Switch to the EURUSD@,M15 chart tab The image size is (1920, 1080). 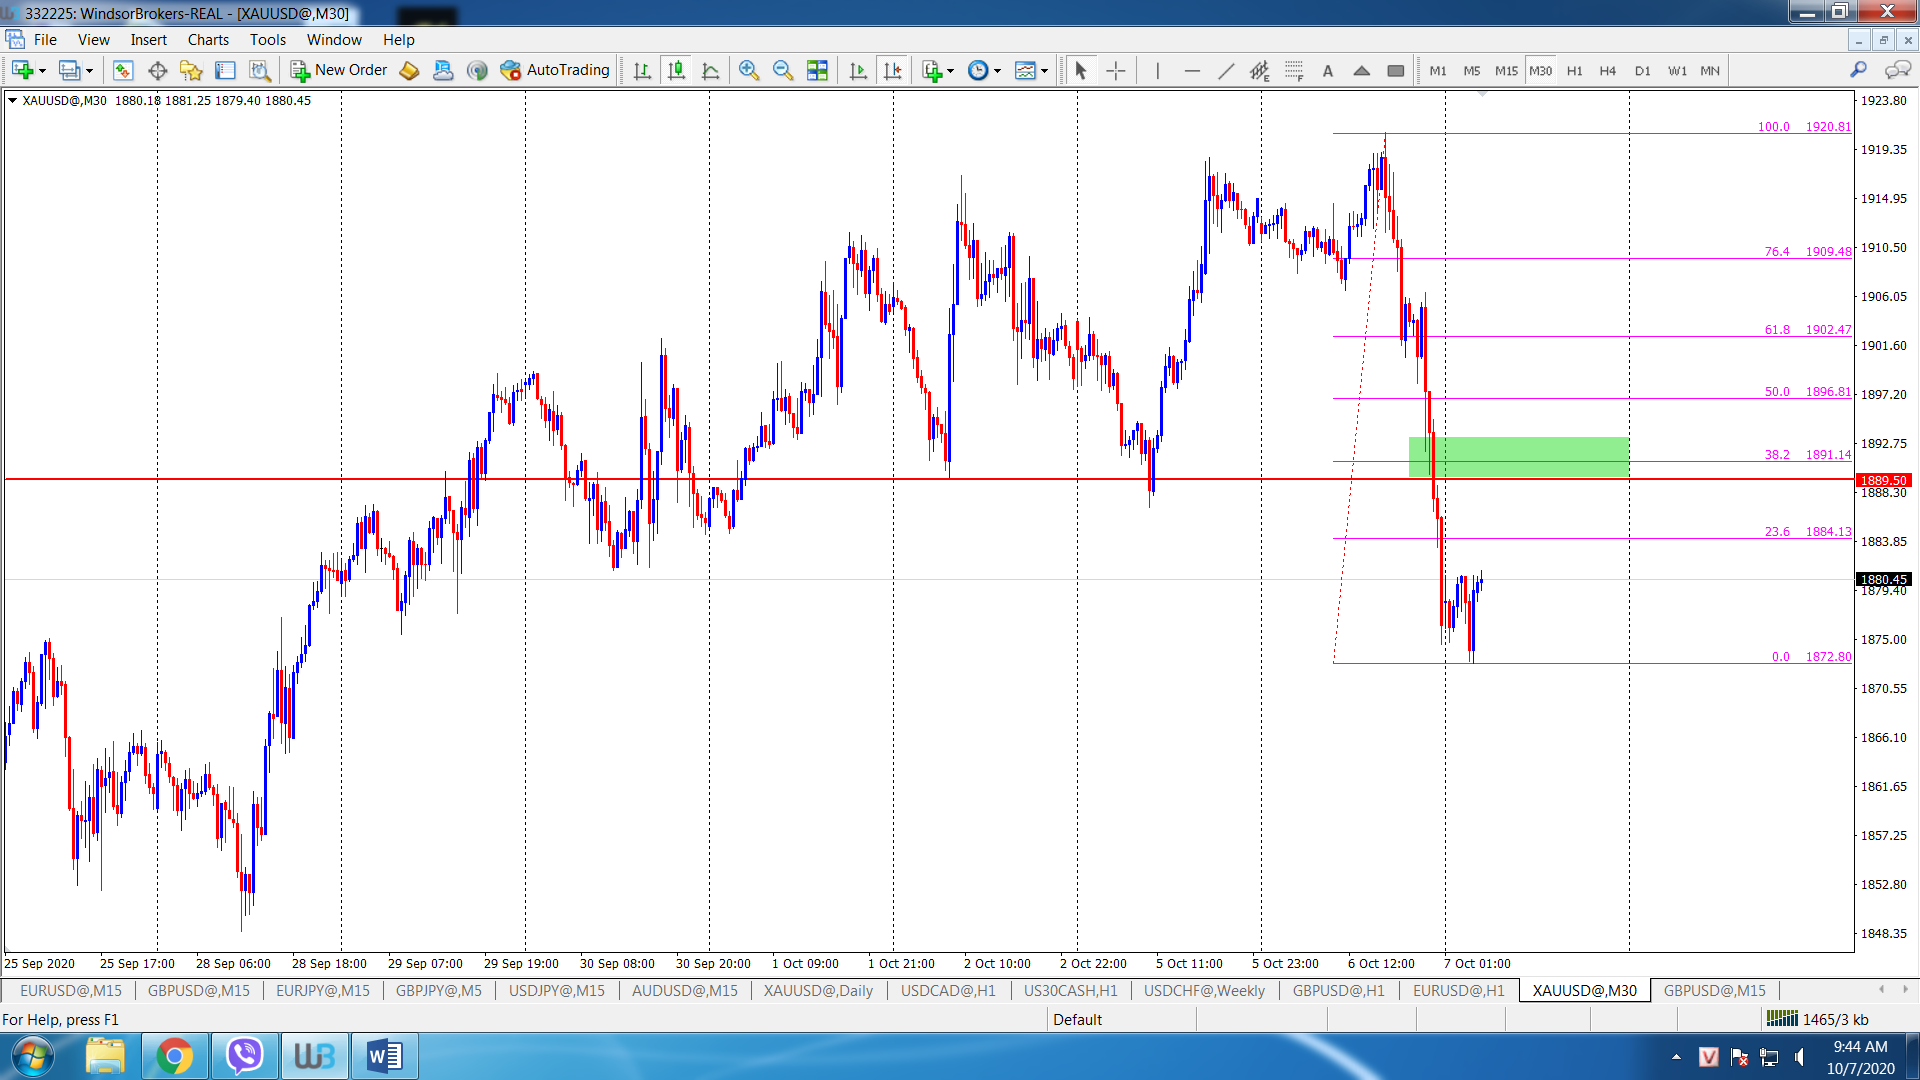(x=71, y=991)
